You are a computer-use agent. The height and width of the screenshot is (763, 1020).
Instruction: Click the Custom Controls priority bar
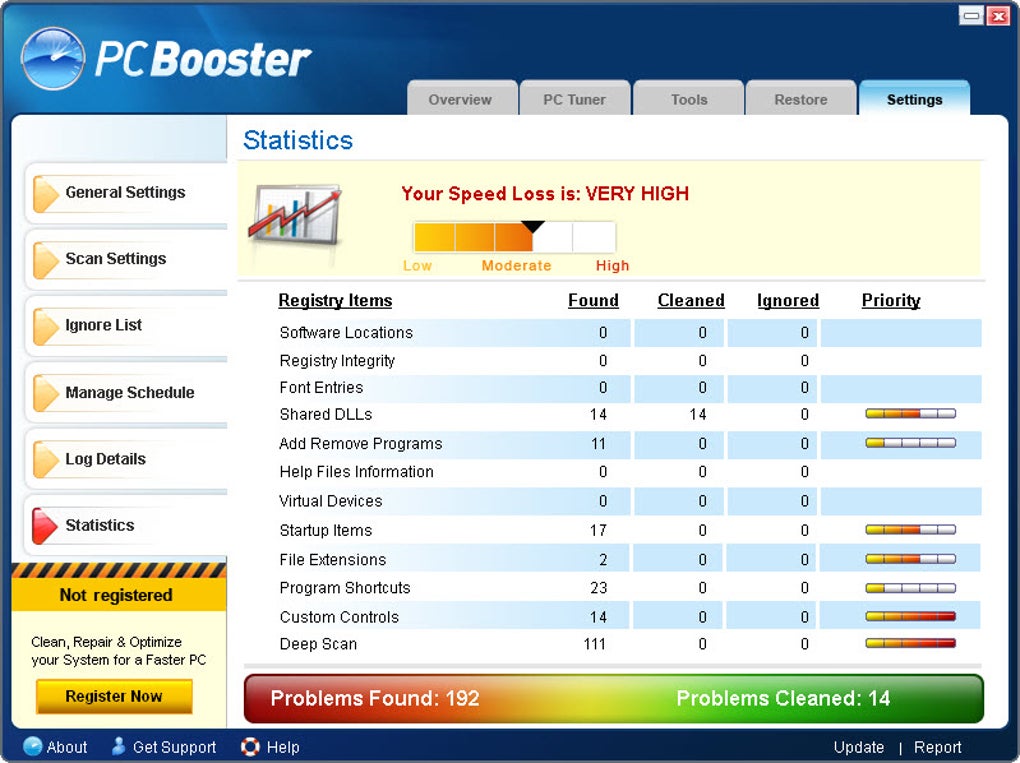click(x=910, y=617)
